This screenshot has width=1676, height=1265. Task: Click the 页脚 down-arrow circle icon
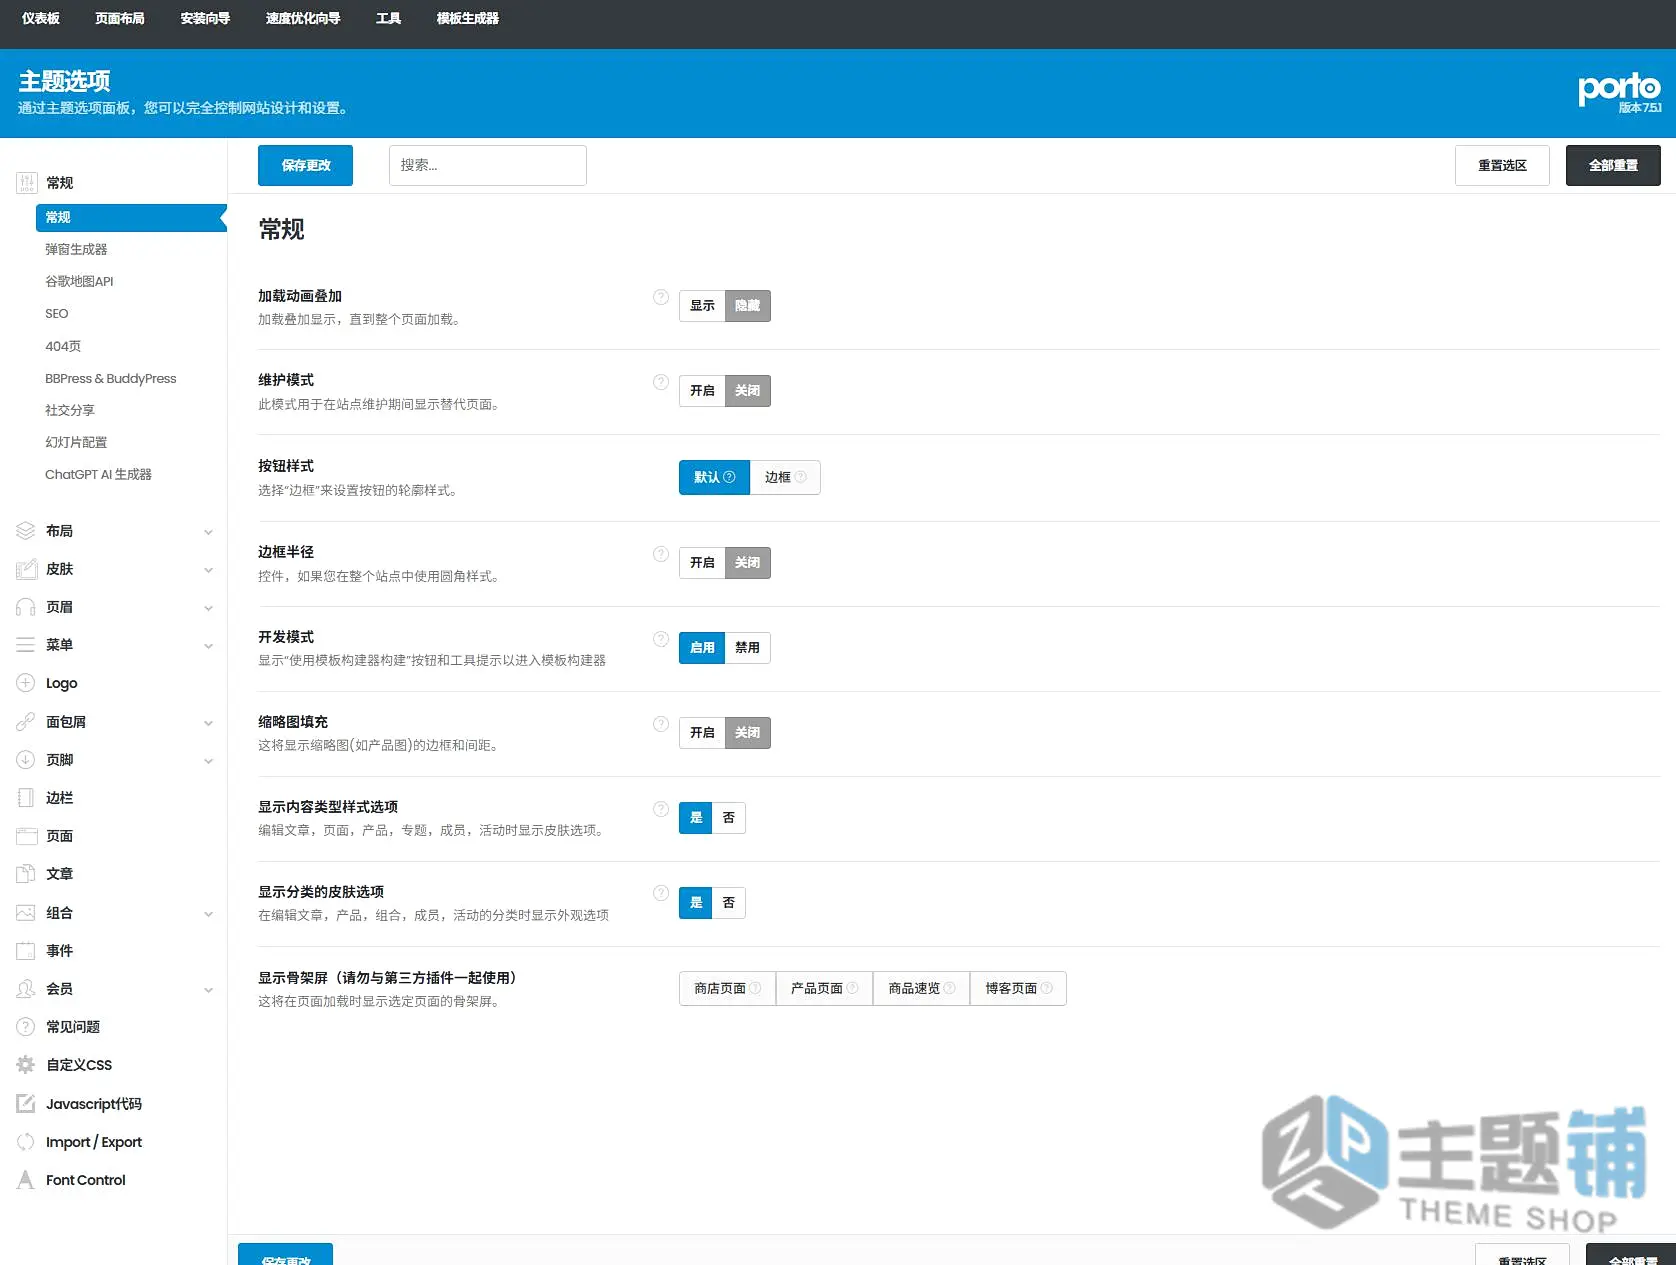click(26, 760)
